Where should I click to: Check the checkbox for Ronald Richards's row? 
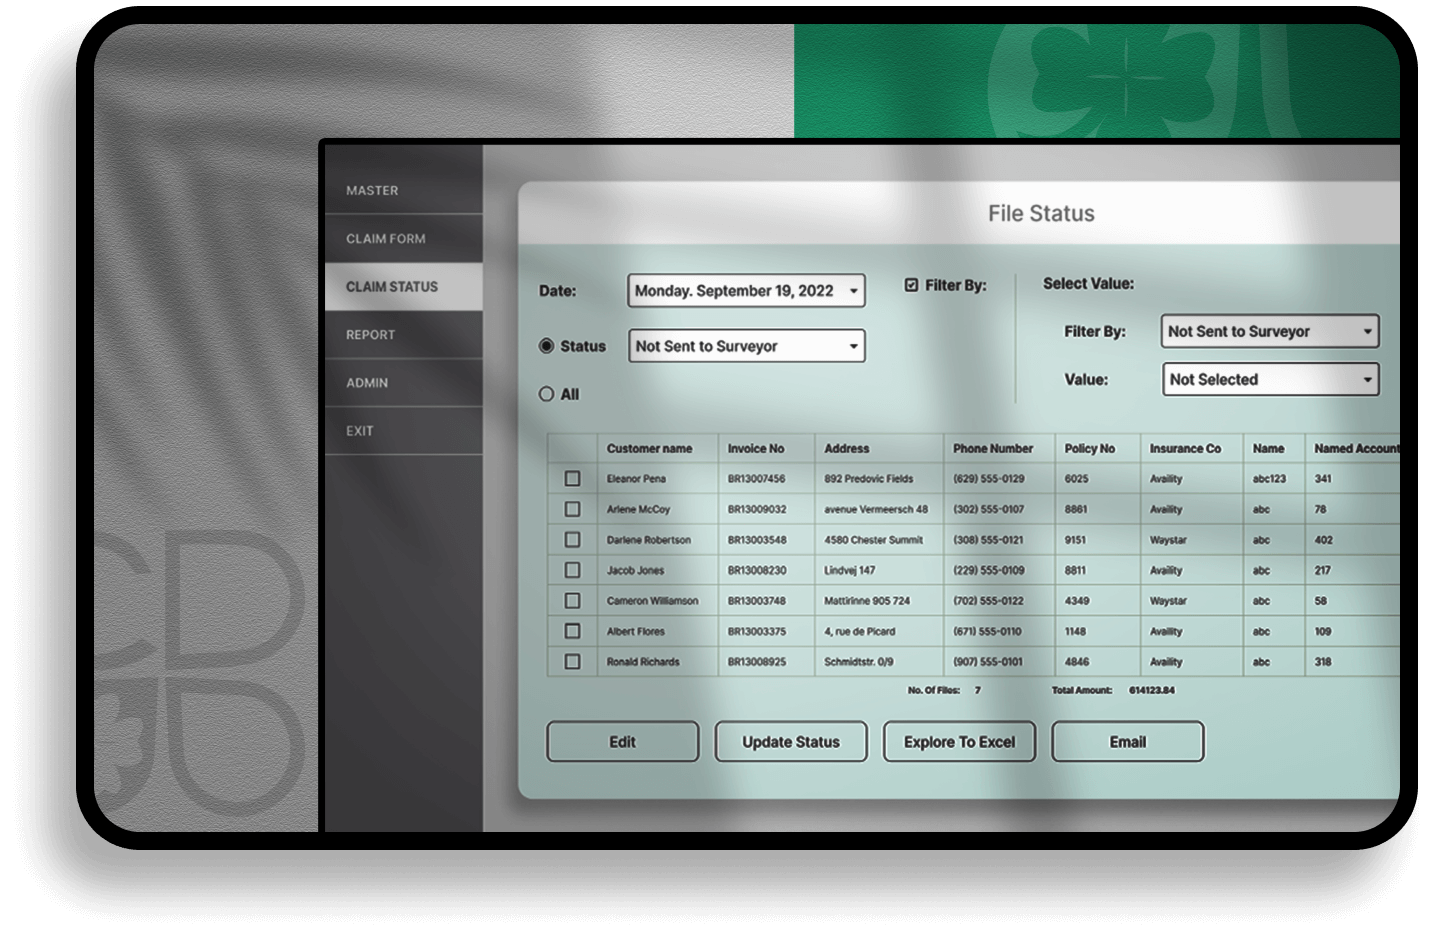pyautogui.click(x=572, y=661)
